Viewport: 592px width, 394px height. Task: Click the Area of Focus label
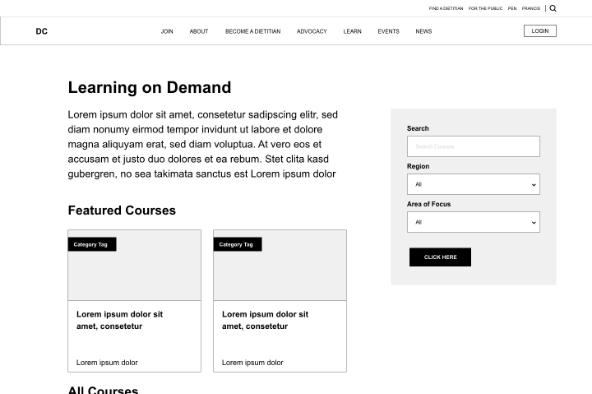tap(429, 204)
